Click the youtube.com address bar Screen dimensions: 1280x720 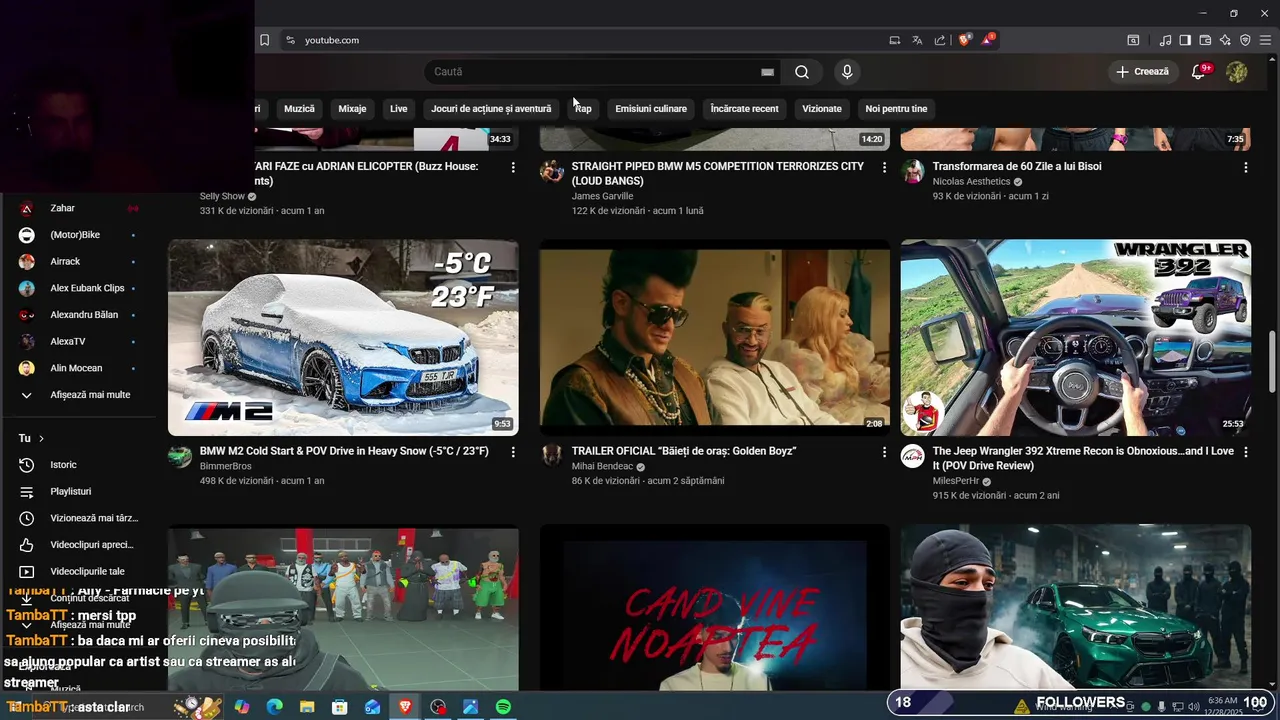[x=580, y=40]
